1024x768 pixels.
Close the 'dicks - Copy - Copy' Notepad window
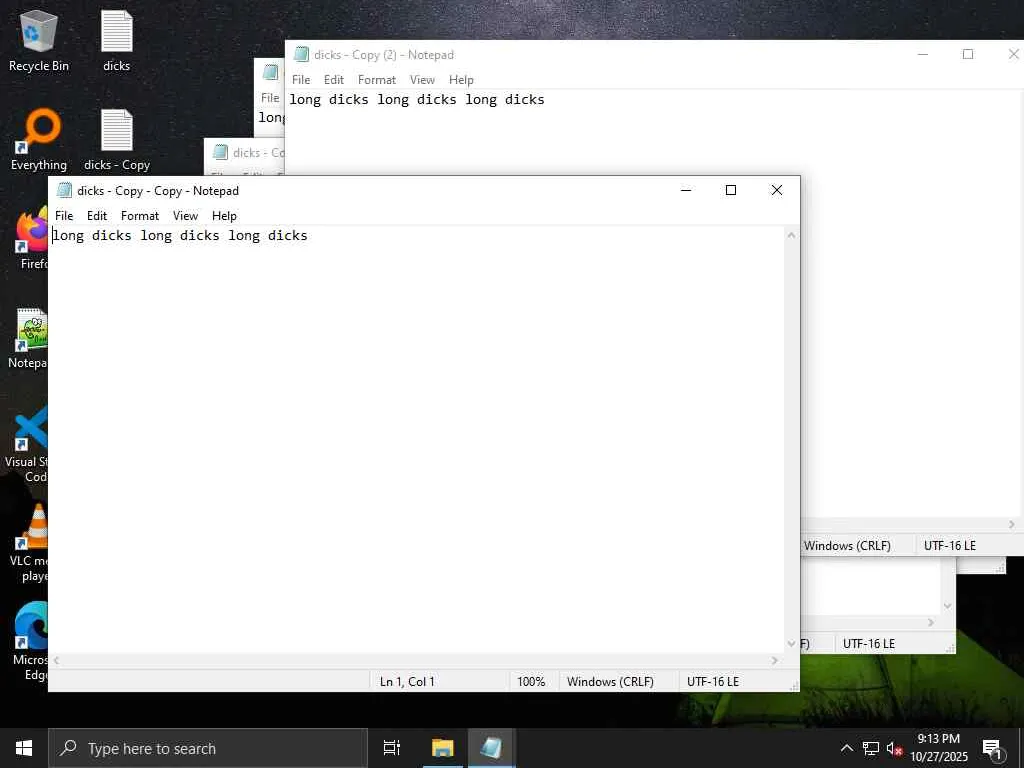pos(776,190)
